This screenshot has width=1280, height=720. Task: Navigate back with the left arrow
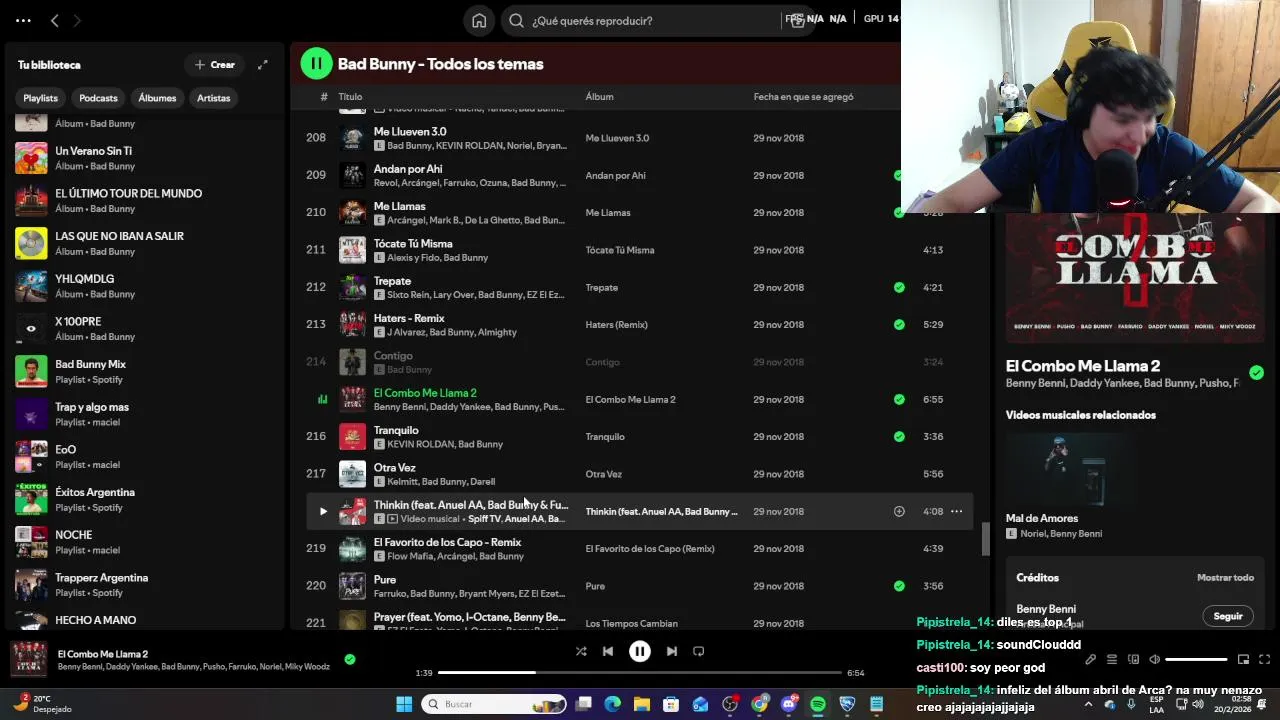click(x=55, y=20)
